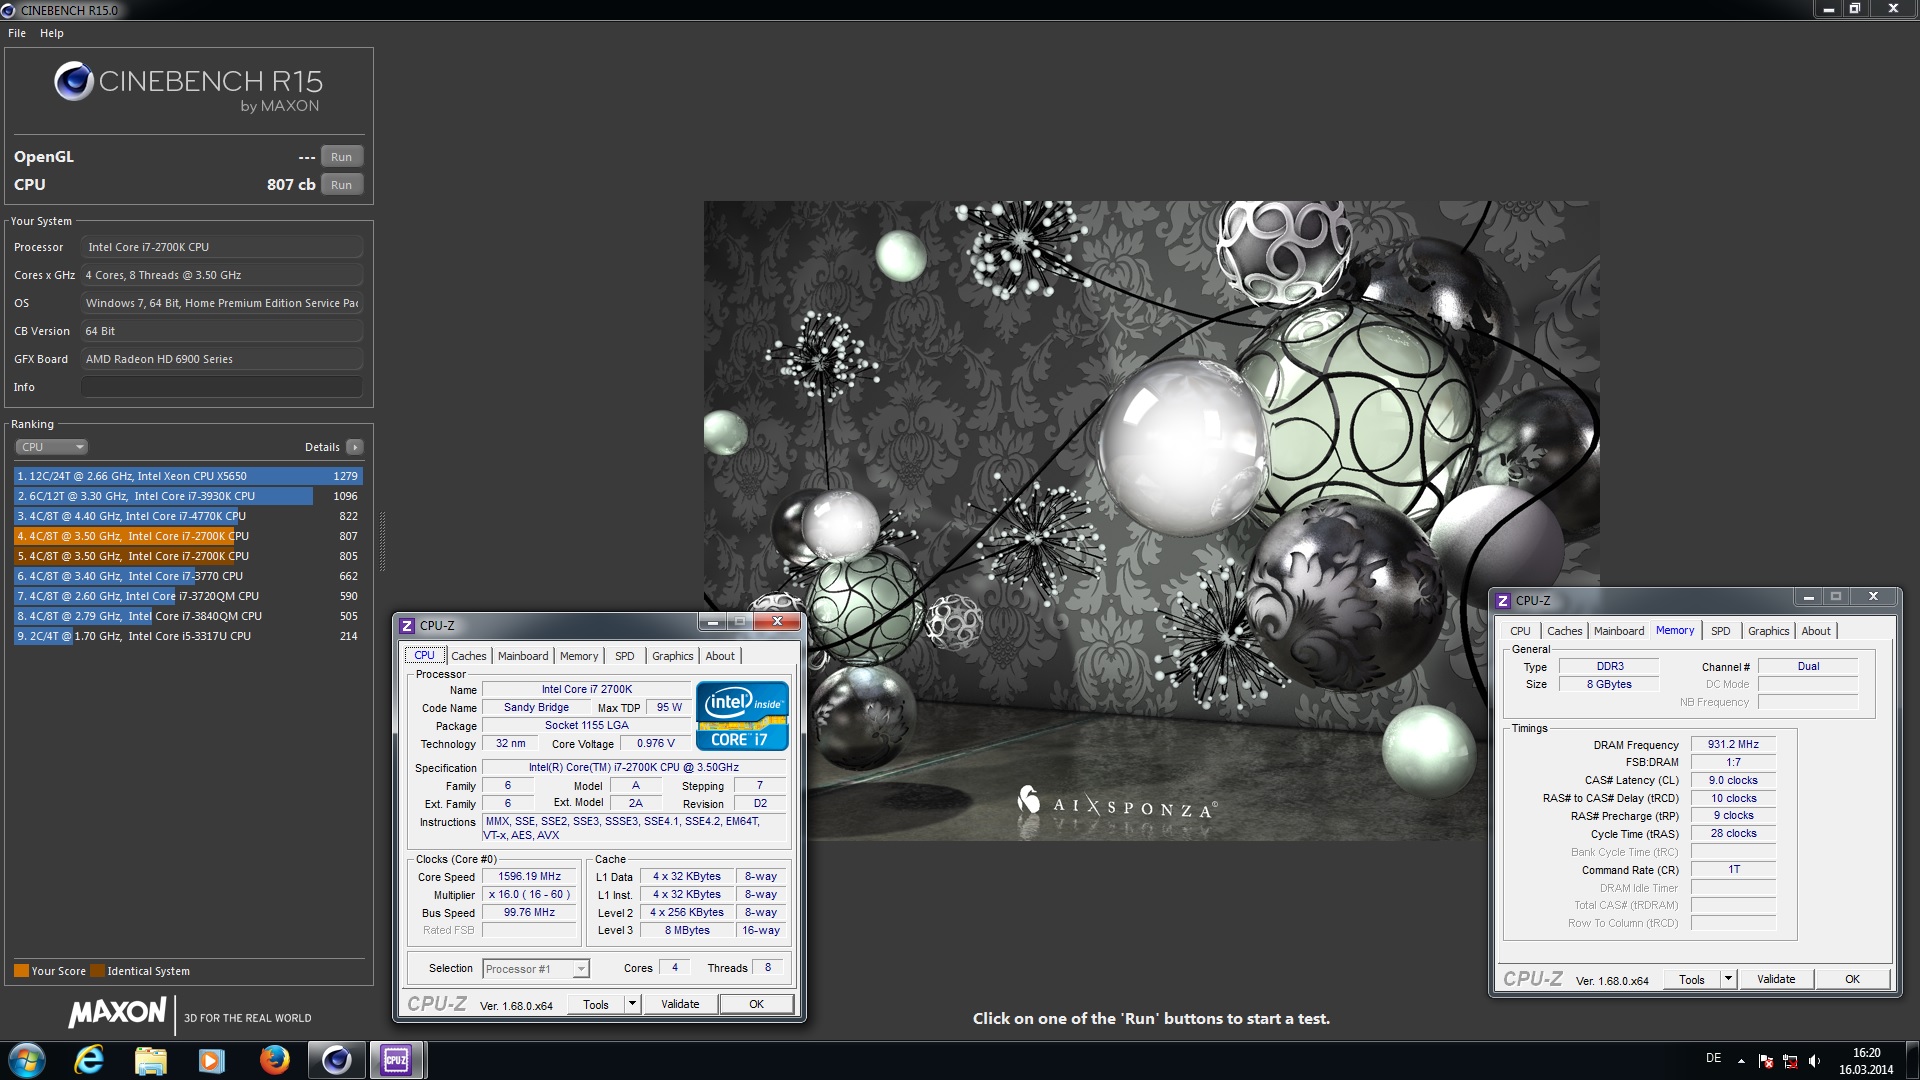
Task: Switch to Graphics tab in right CPU-Z
Action: coord(1769,631)
